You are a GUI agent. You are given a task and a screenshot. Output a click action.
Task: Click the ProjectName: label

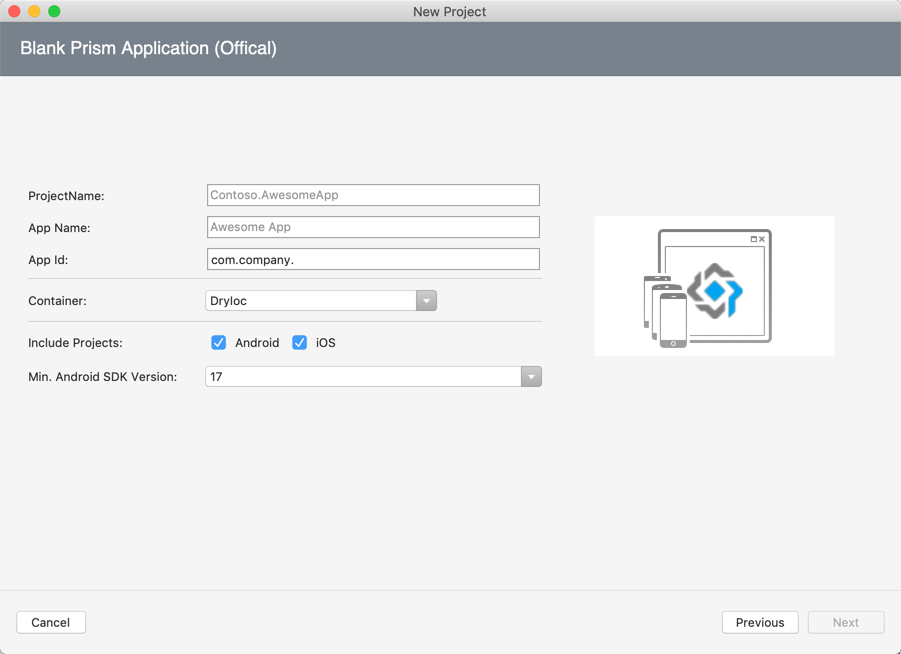pyautogui.click(x=66, y=196)
